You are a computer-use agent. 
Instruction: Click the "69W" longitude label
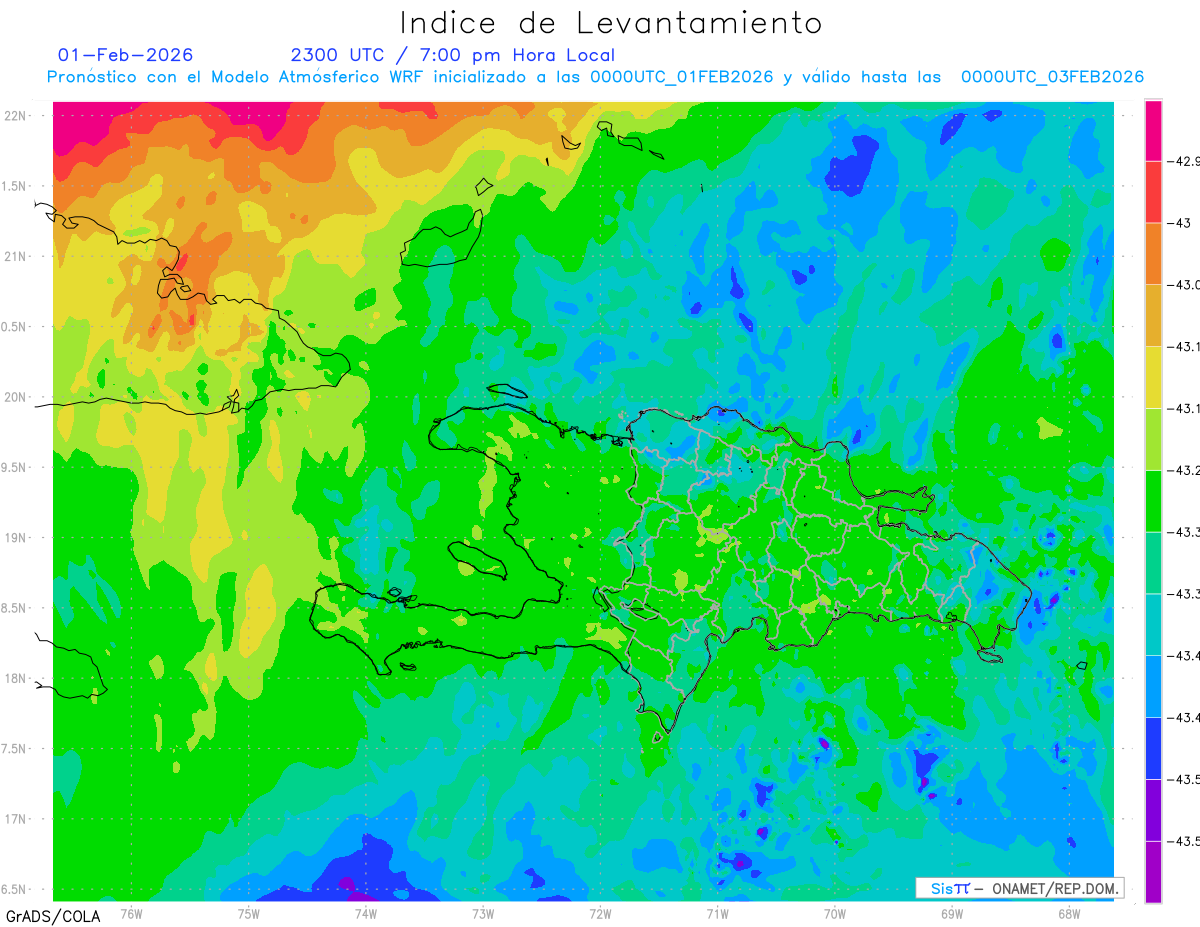tap(952, 913)
